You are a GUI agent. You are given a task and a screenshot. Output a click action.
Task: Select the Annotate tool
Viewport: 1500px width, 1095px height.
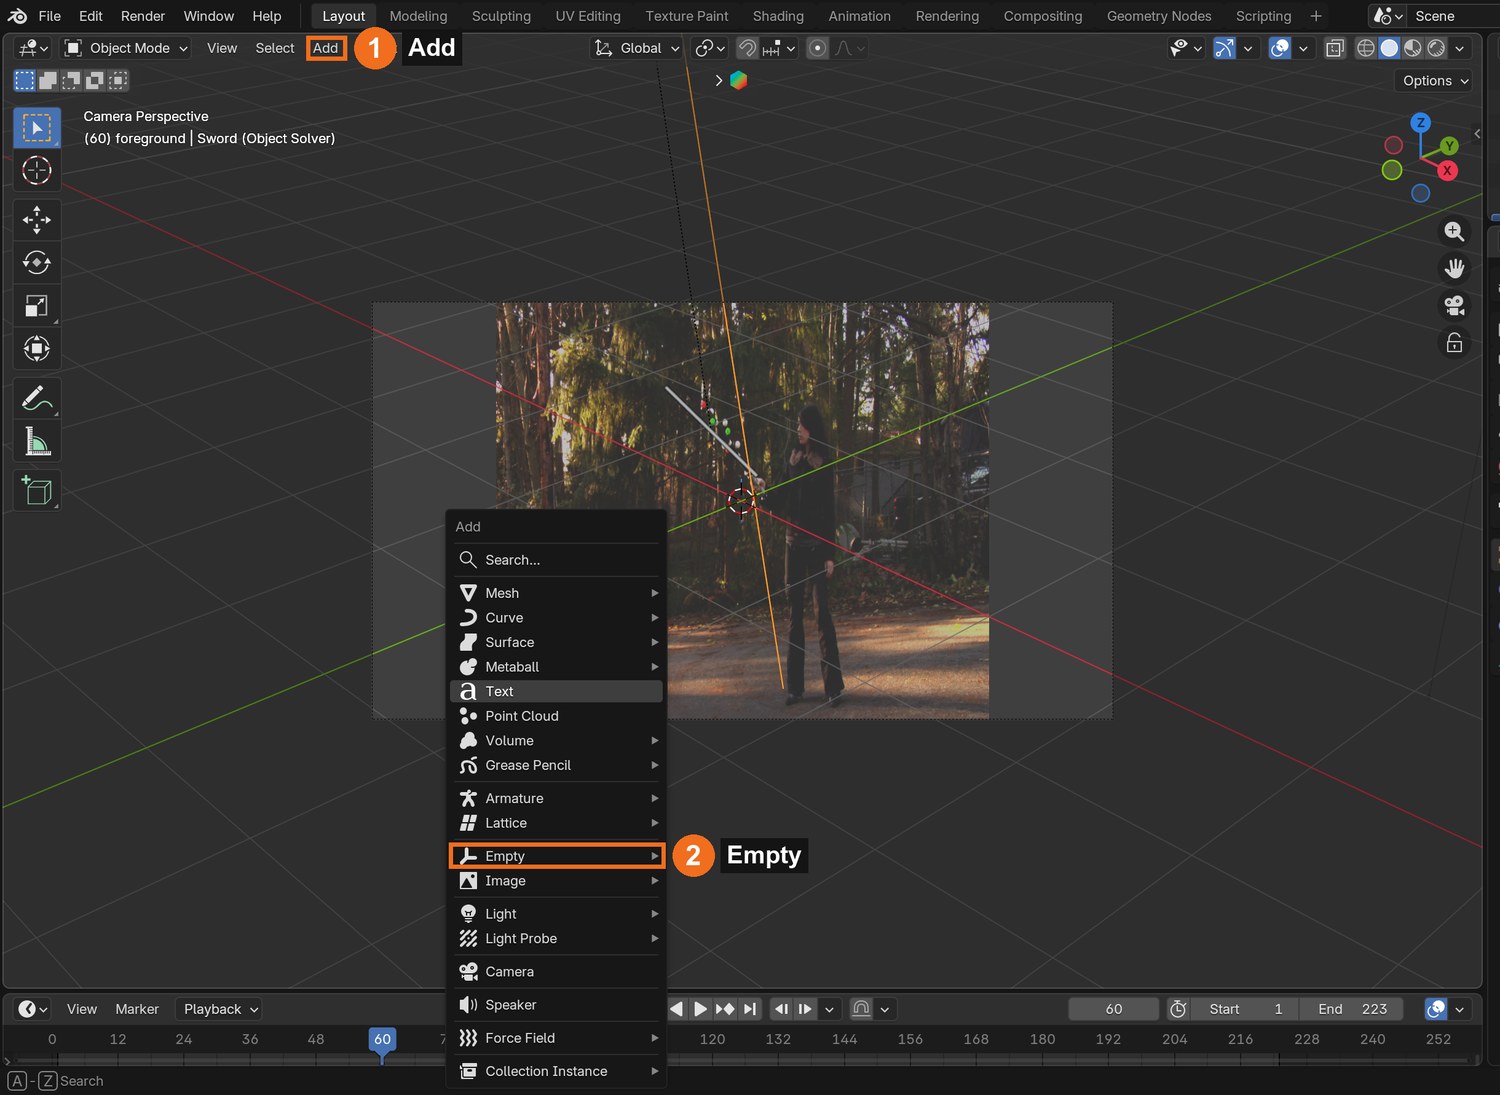37,398
